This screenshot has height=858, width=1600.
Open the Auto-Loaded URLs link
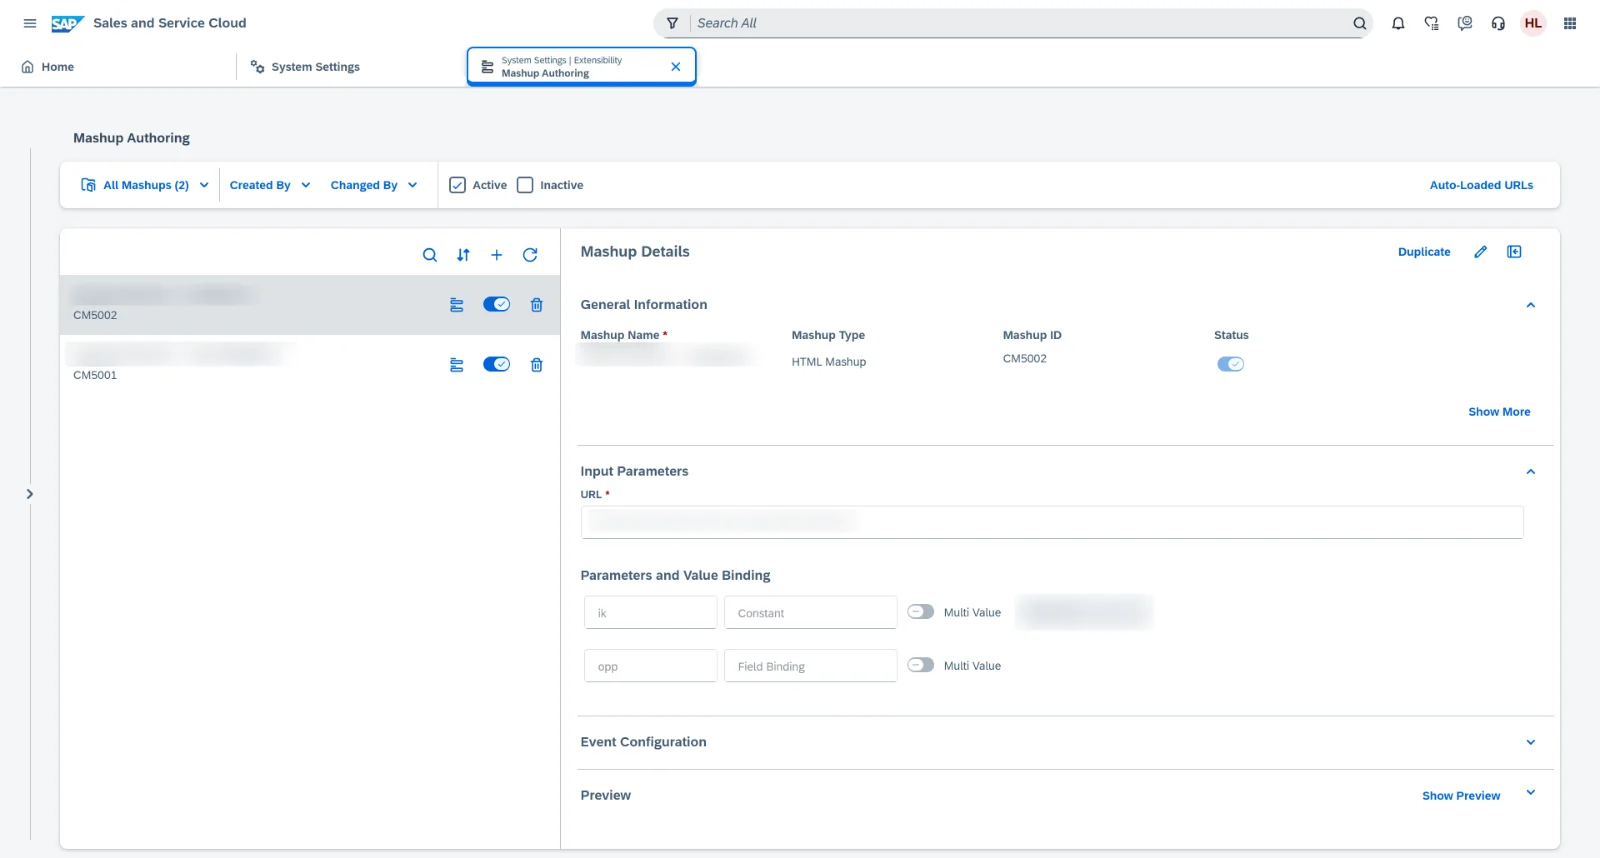[x=1481, y=185]
